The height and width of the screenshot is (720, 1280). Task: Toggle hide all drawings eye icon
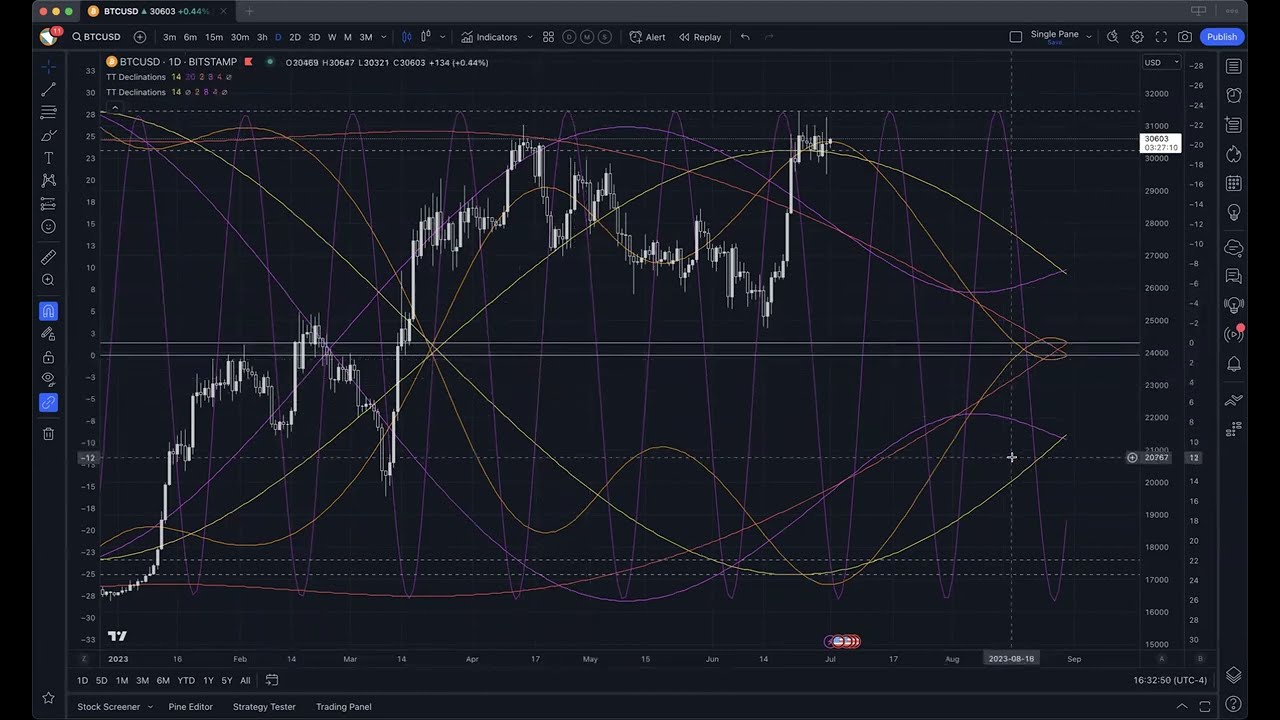[x=48, y=379]
